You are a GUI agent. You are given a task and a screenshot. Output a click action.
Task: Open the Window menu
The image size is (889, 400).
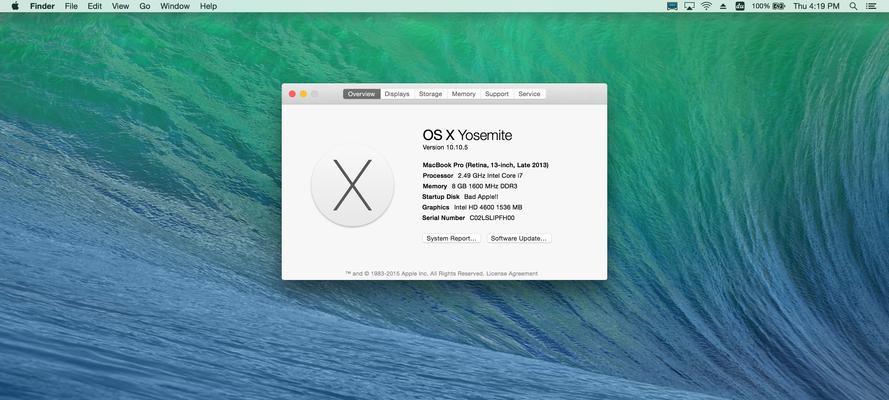(175, 6)
